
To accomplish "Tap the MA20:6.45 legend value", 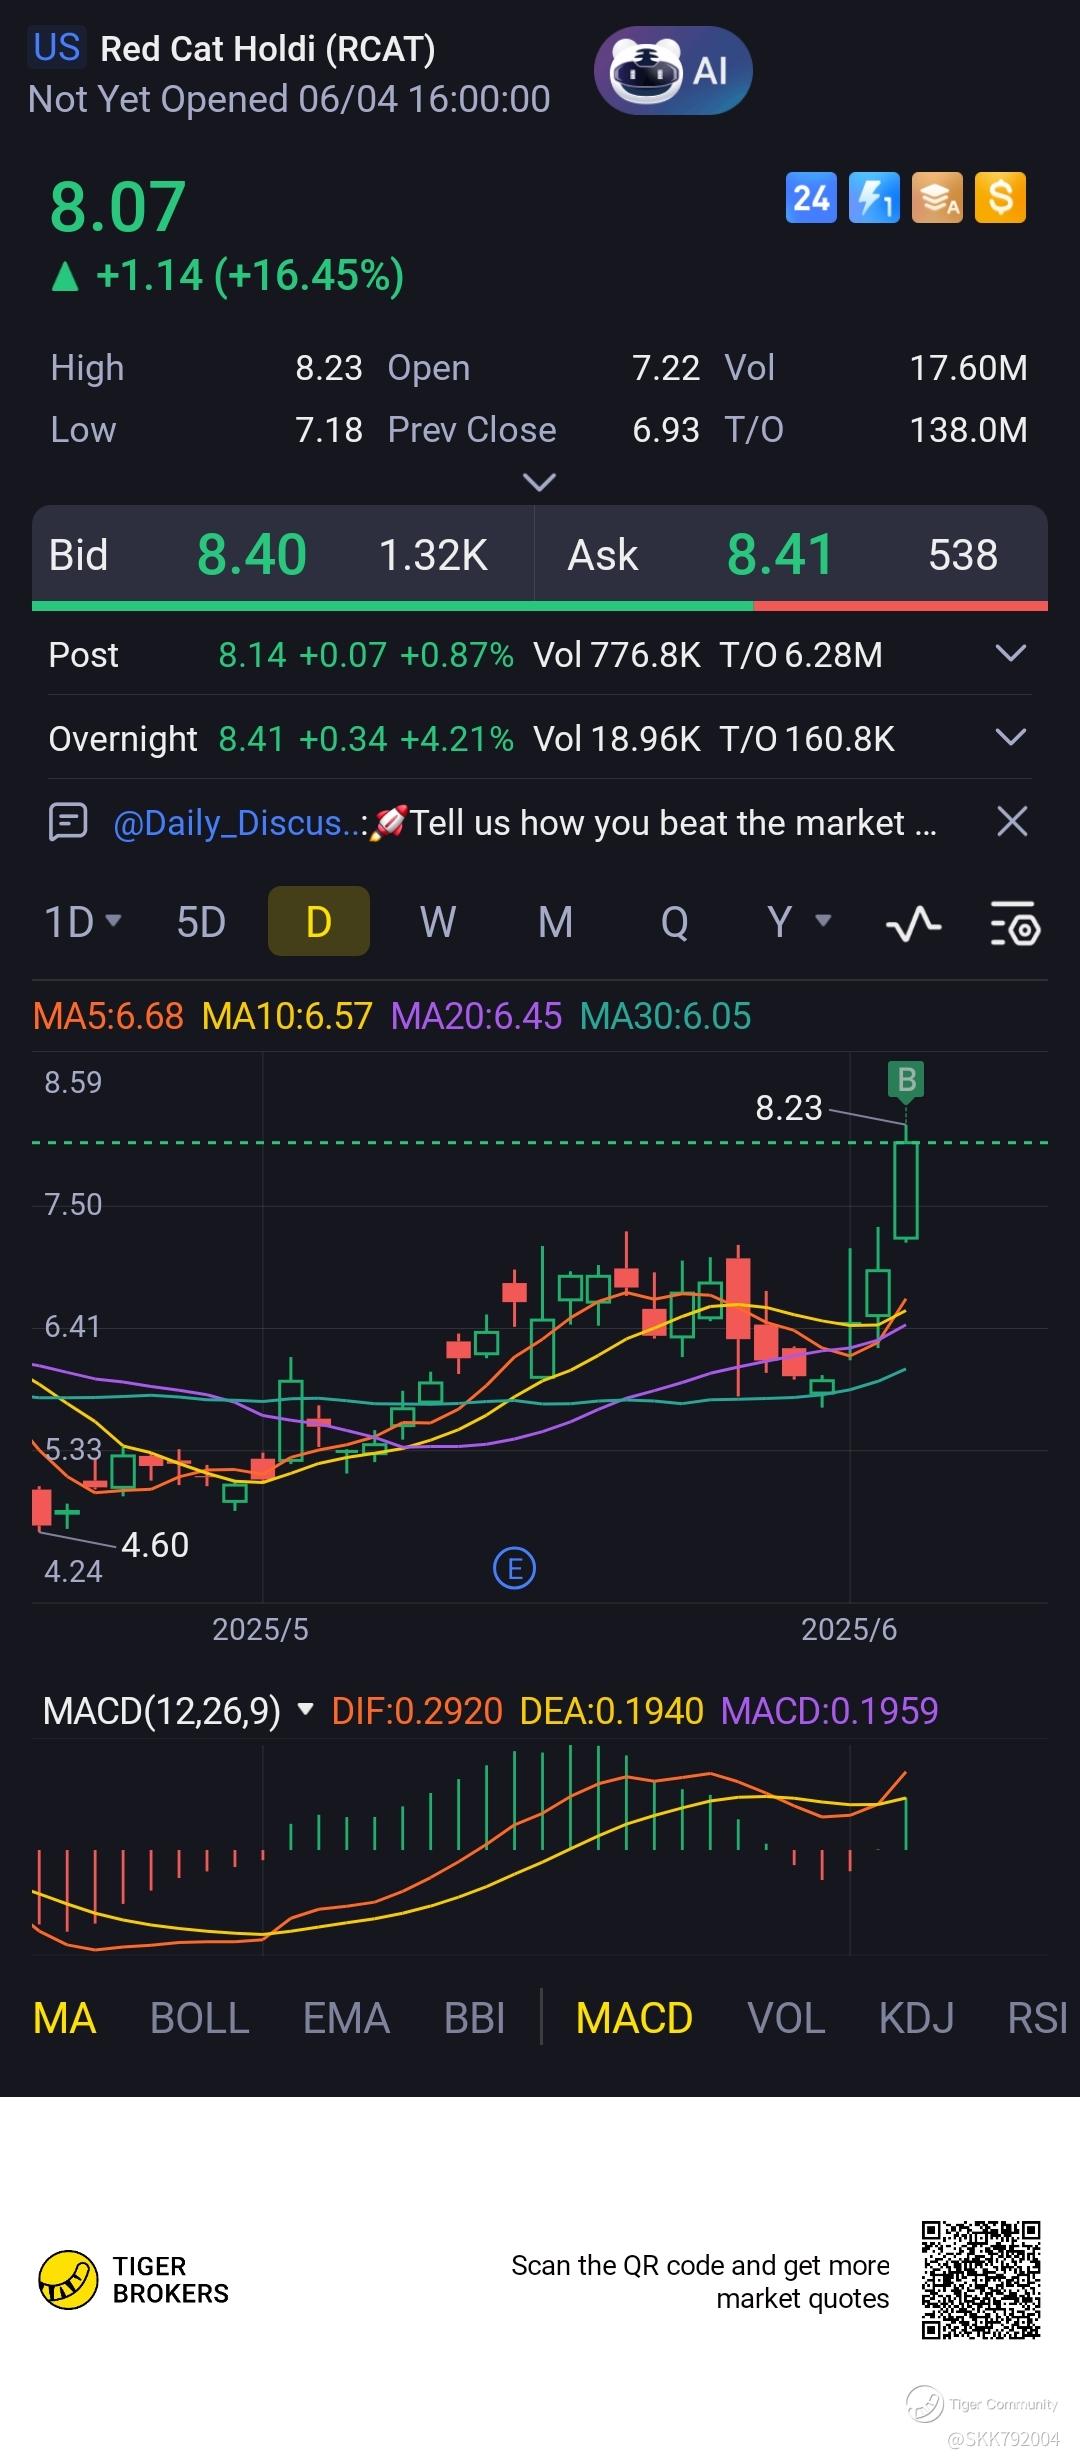I will (476, 1016).
